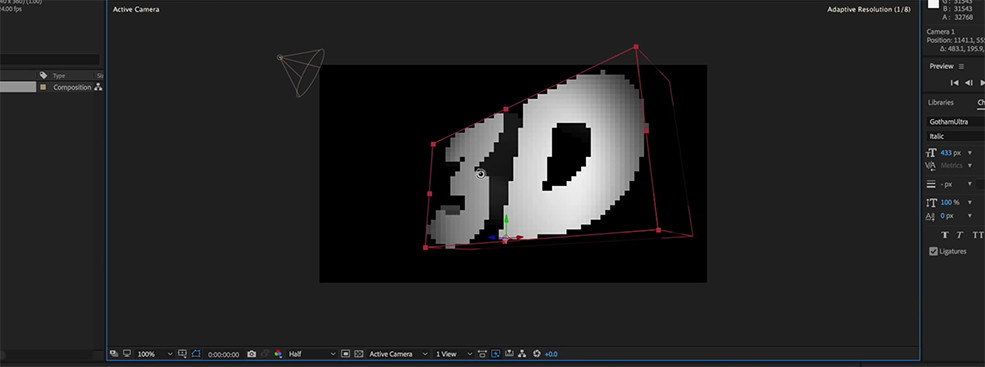Toggle pixel aspect ratio correction icon
This screenshot has width=985, height=367.
tap(482, 354)
